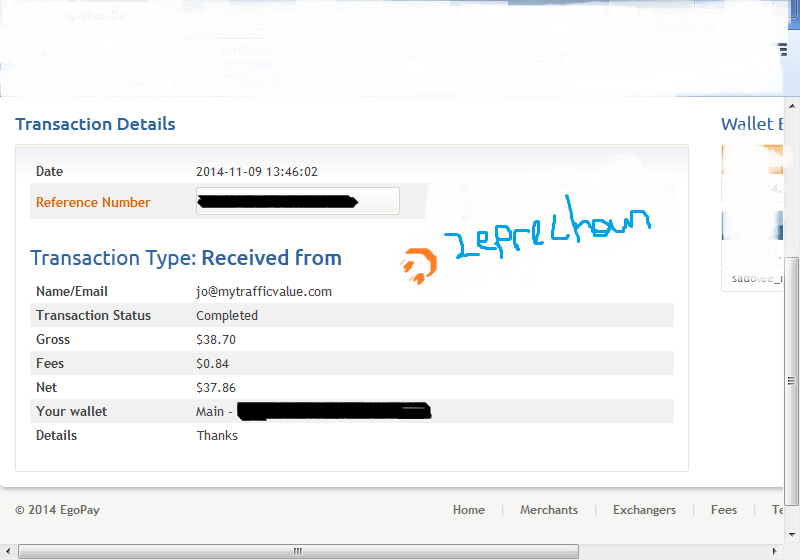Click the horizontal scrollbar thumb

pyautogui.click(x=298, y=551)
